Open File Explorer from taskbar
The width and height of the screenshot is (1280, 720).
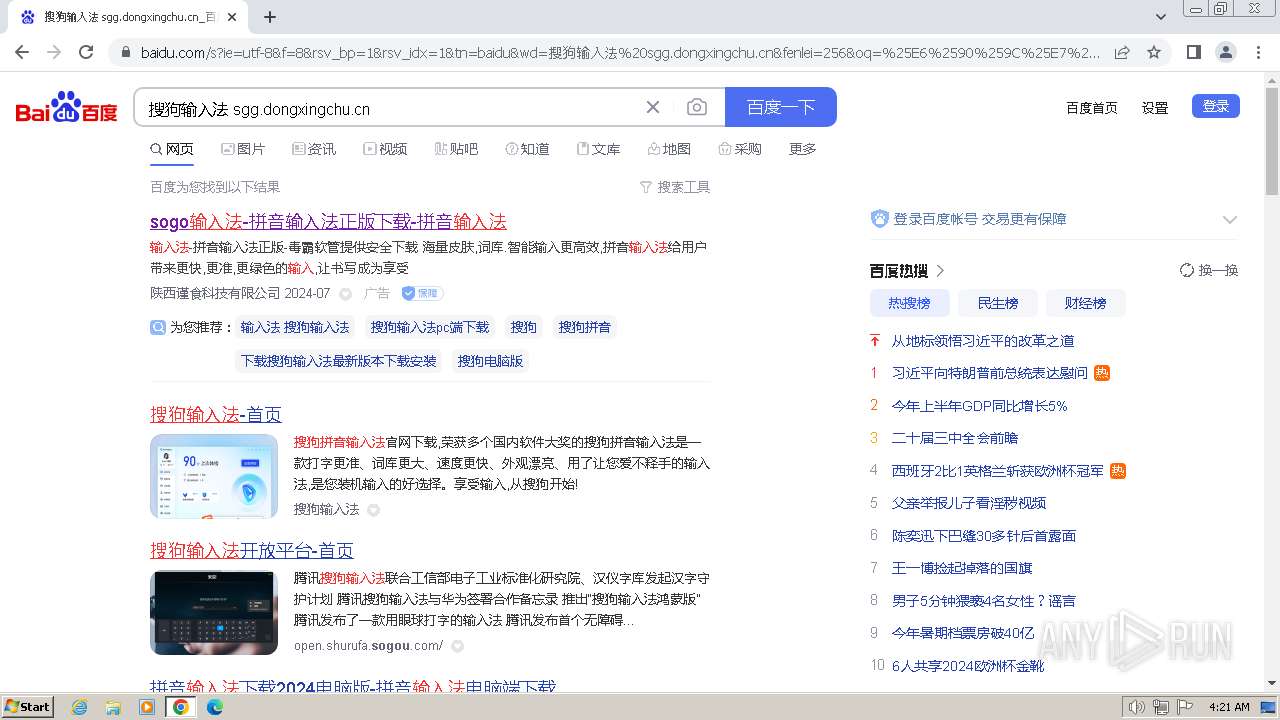(x=113, y=707)
